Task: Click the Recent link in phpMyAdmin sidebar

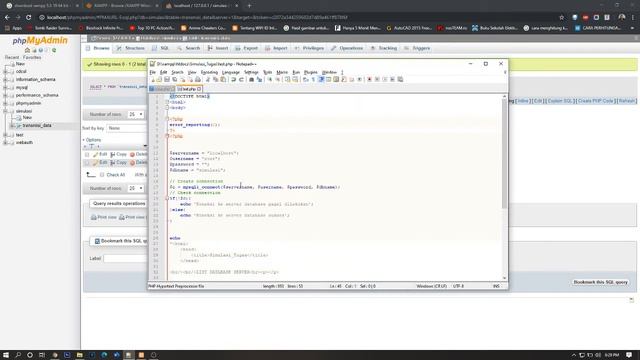Action: [x=12, y=58]
